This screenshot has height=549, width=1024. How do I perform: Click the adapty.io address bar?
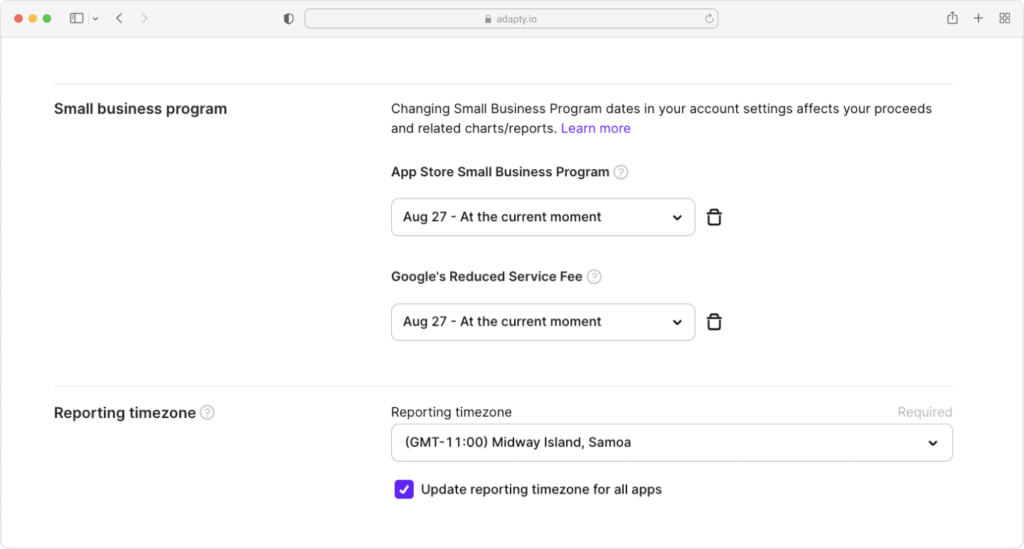(x=511, y=19)
